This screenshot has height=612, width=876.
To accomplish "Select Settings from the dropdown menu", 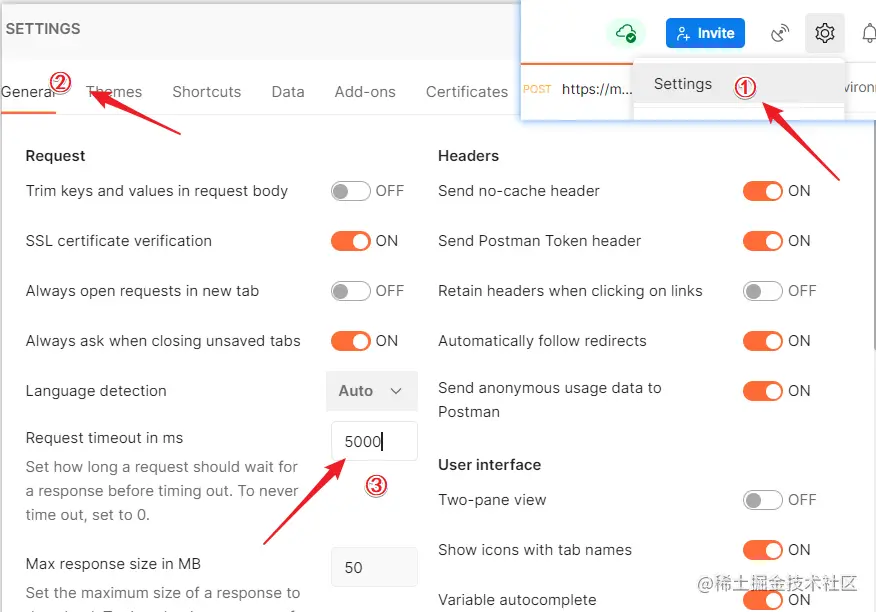I will pos(683,84).
